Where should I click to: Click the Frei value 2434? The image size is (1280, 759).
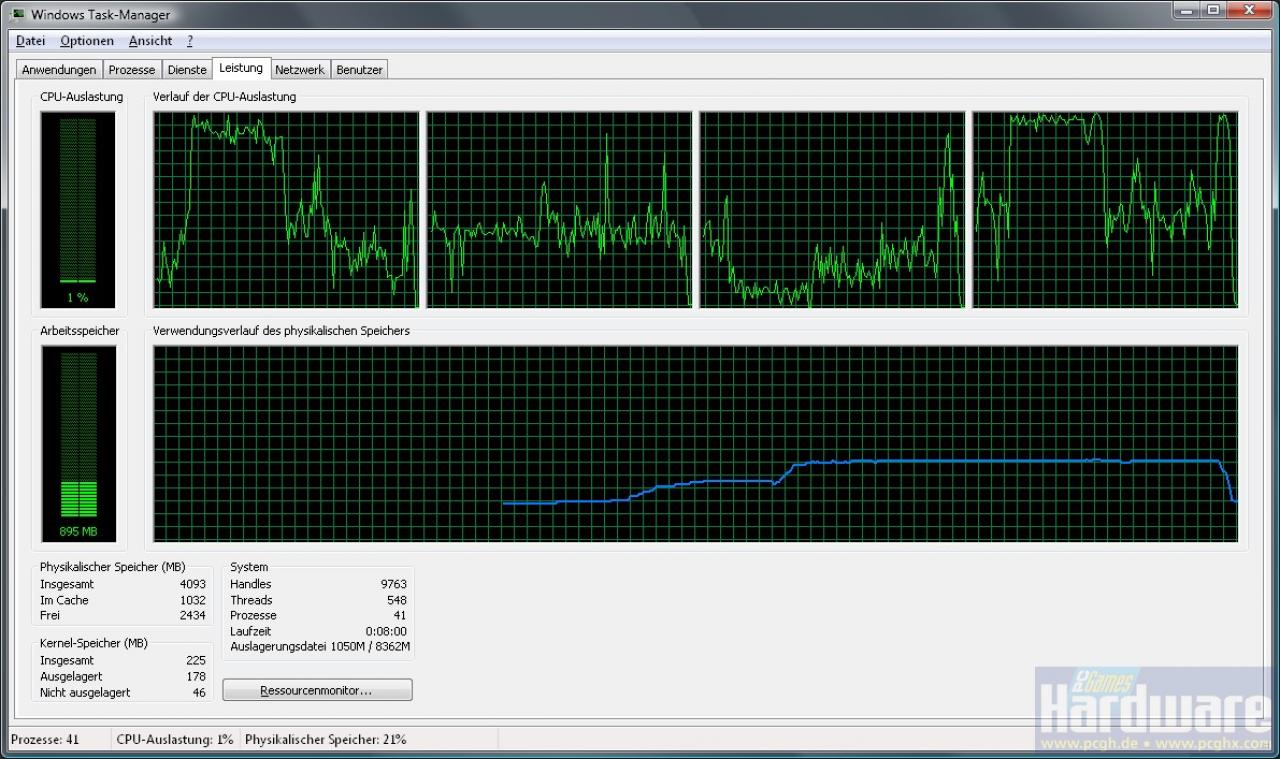point(193,615)
